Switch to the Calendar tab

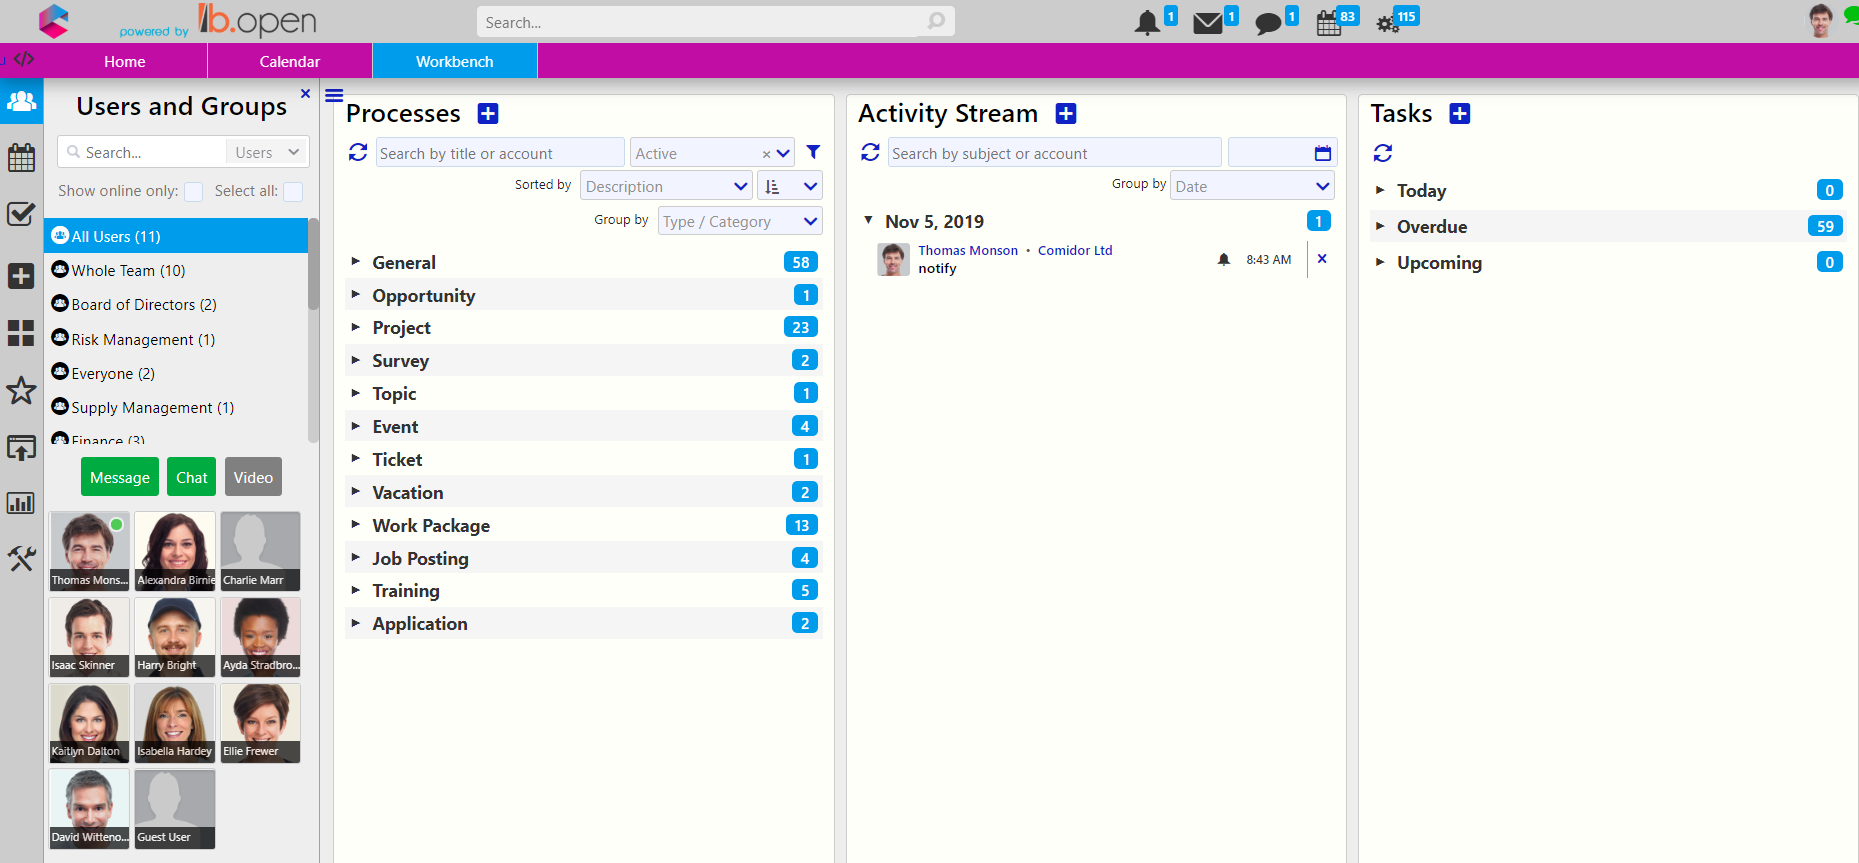(x=290, y=61)
